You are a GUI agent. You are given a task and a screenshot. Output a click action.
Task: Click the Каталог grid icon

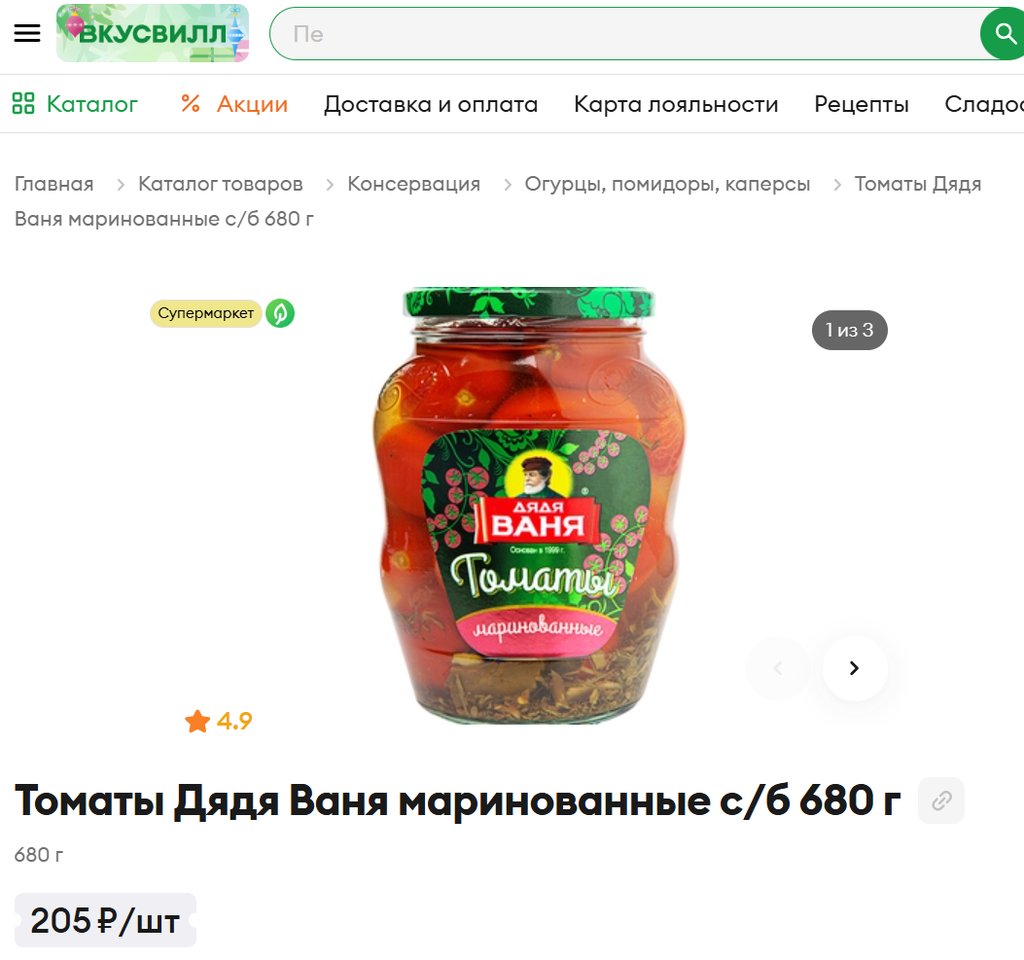tap(23, 103)
